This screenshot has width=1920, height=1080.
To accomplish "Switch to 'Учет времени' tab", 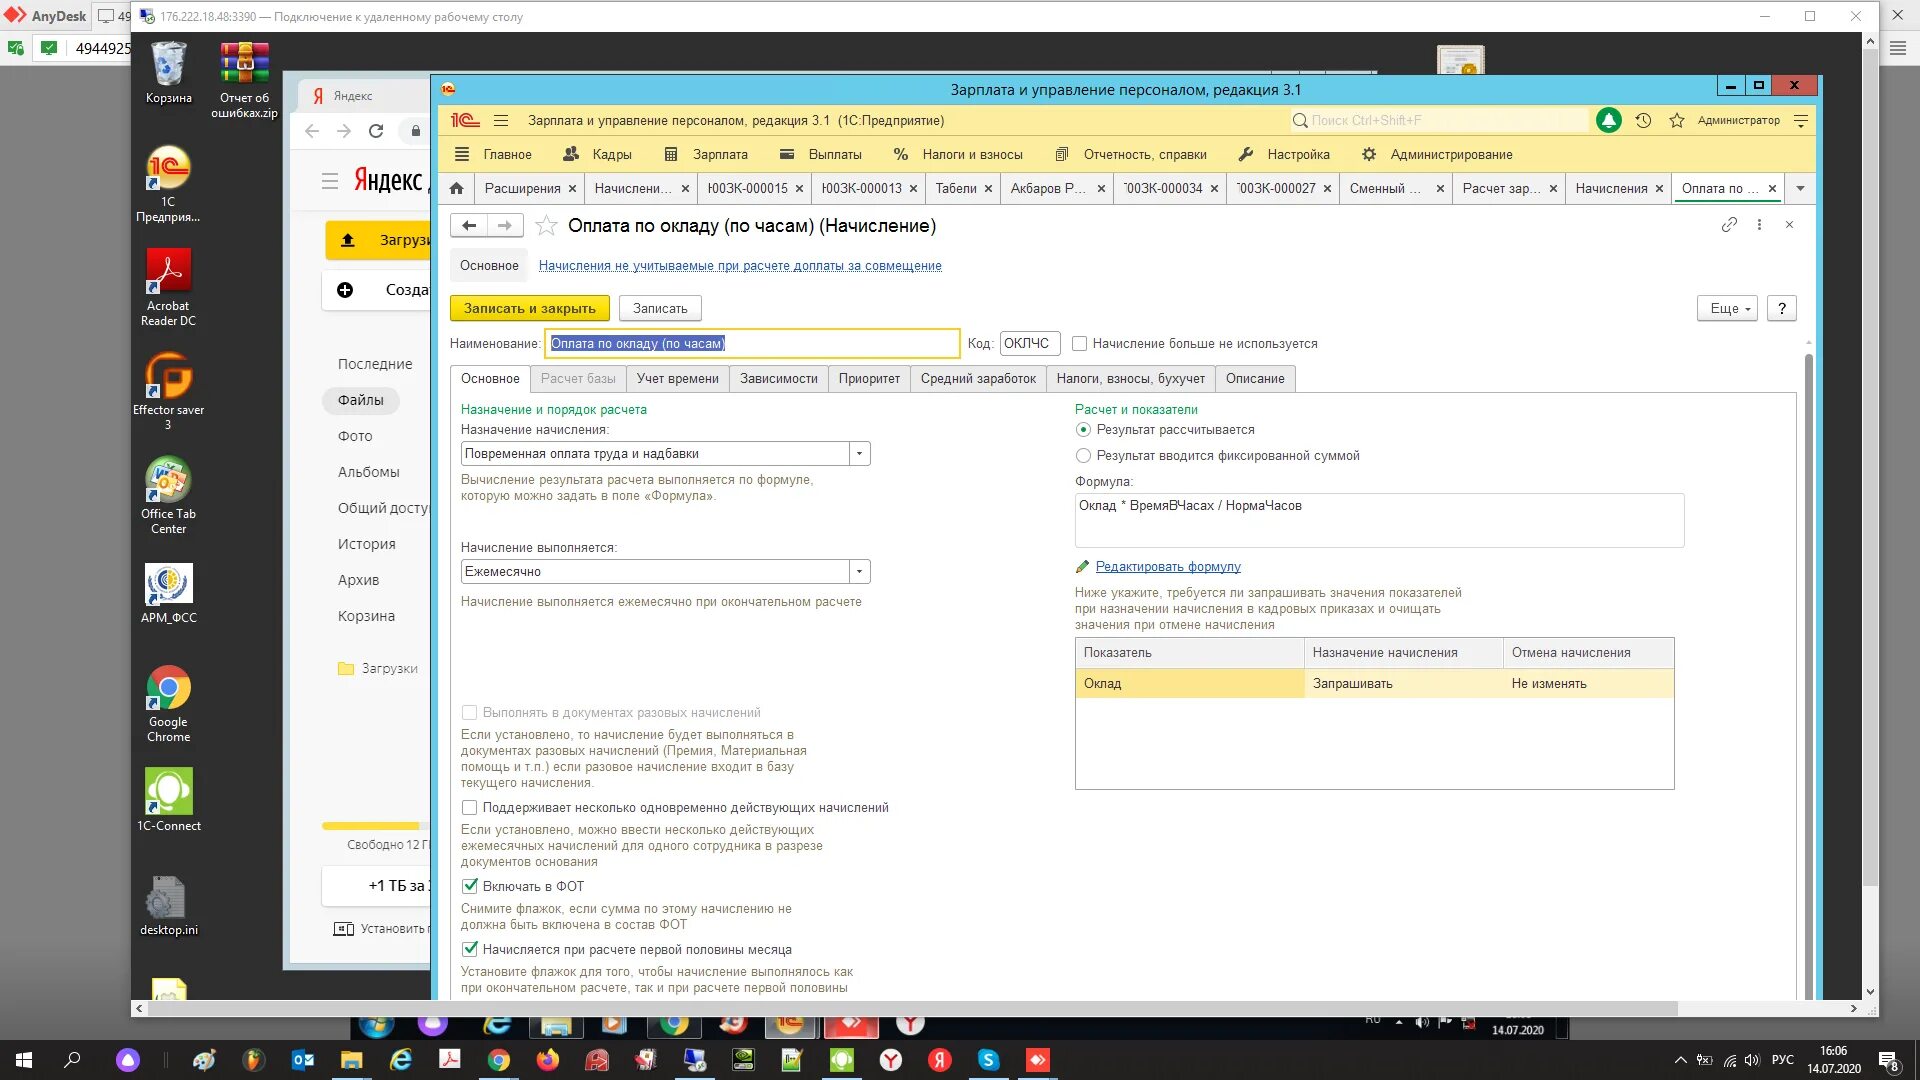I will point(677,379).
